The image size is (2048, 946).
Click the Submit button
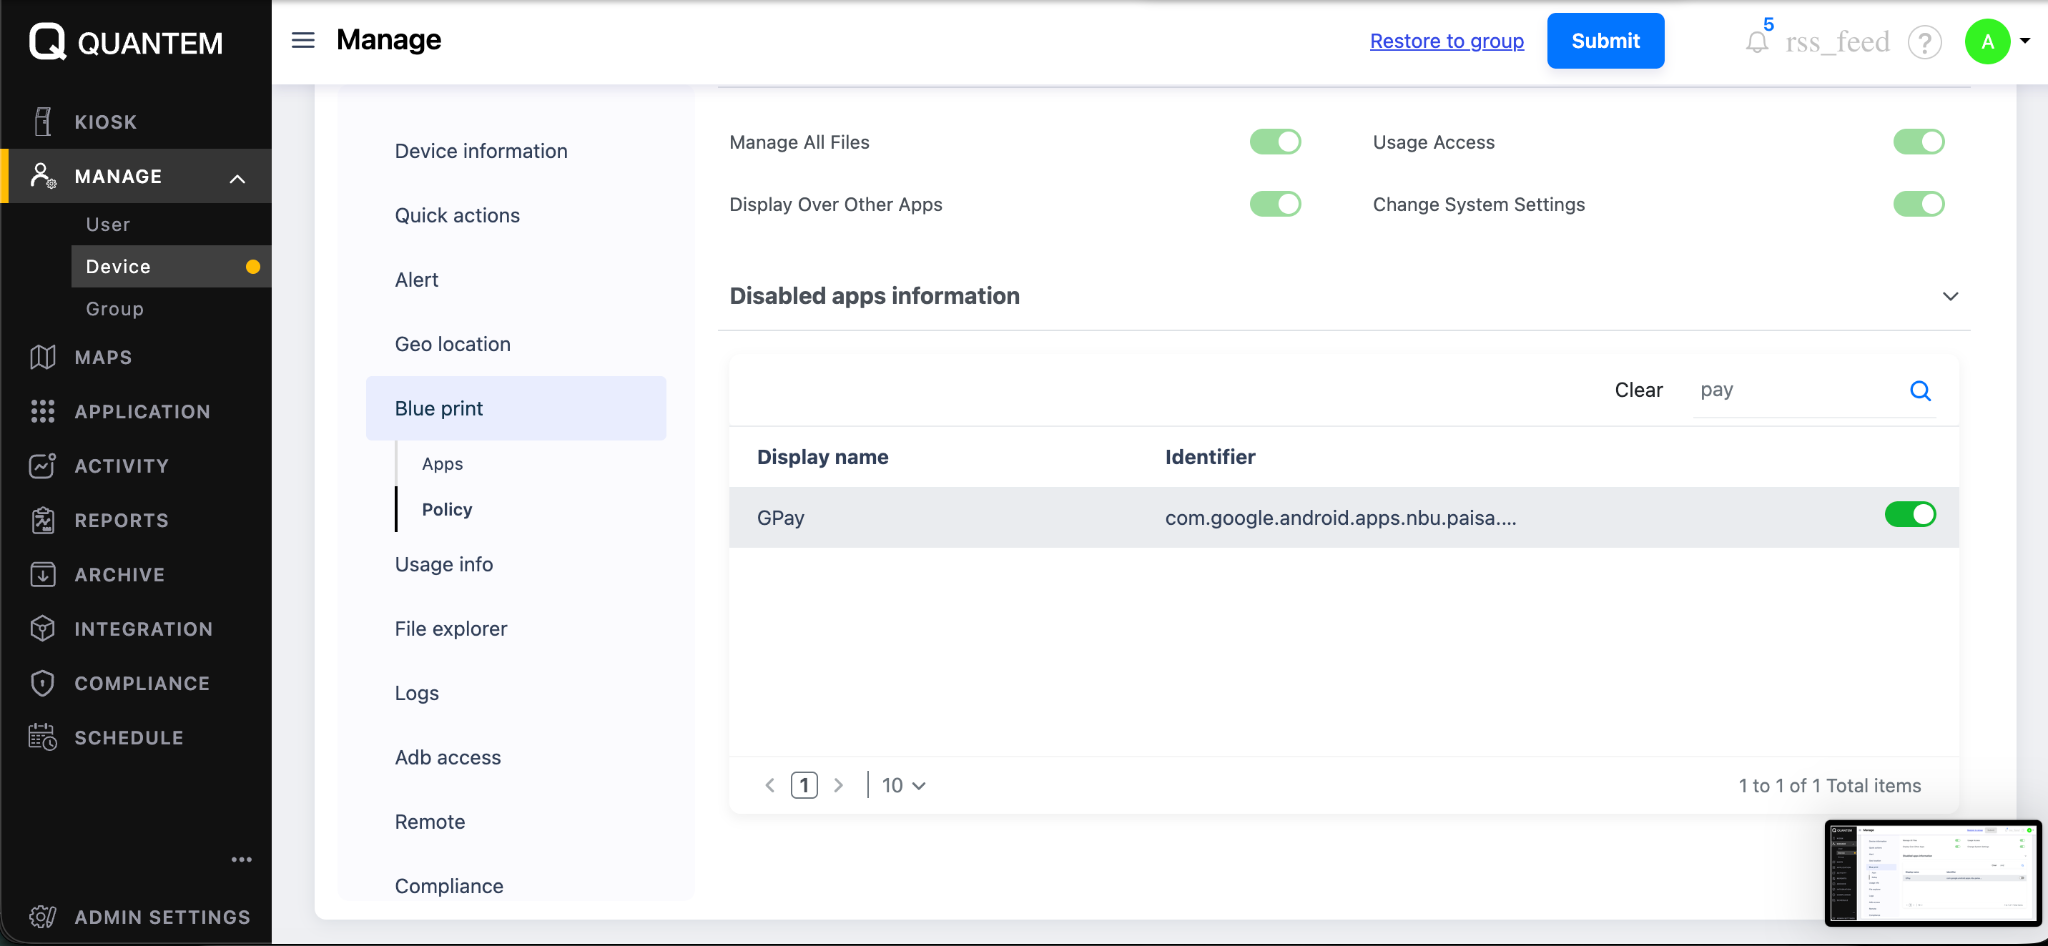[1605, 41]
